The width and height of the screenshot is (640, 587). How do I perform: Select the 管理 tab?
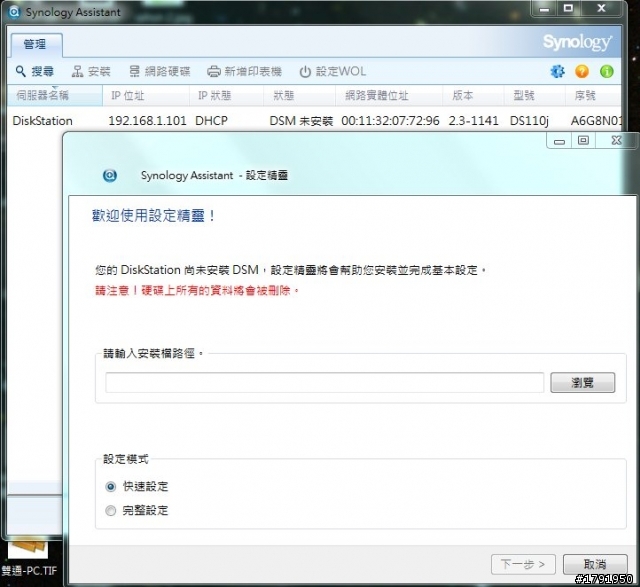[x=36, y=44]
